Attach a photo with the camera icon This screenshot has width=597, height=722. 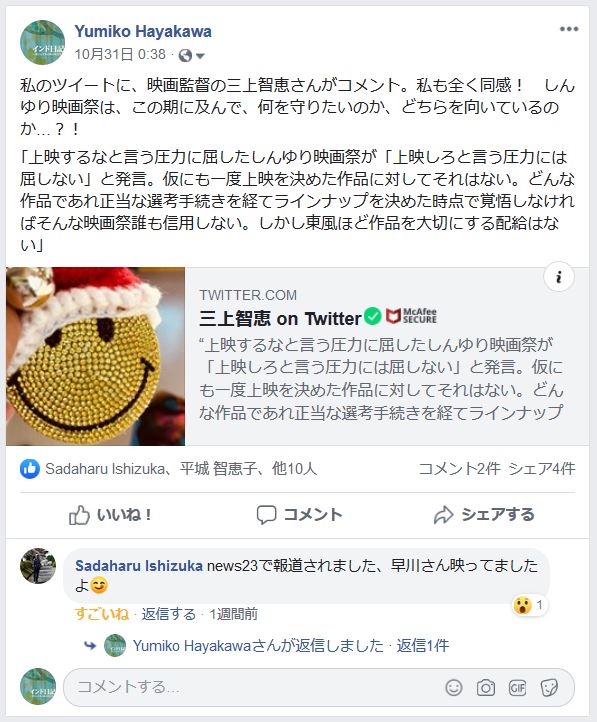(x=486, y=688)
